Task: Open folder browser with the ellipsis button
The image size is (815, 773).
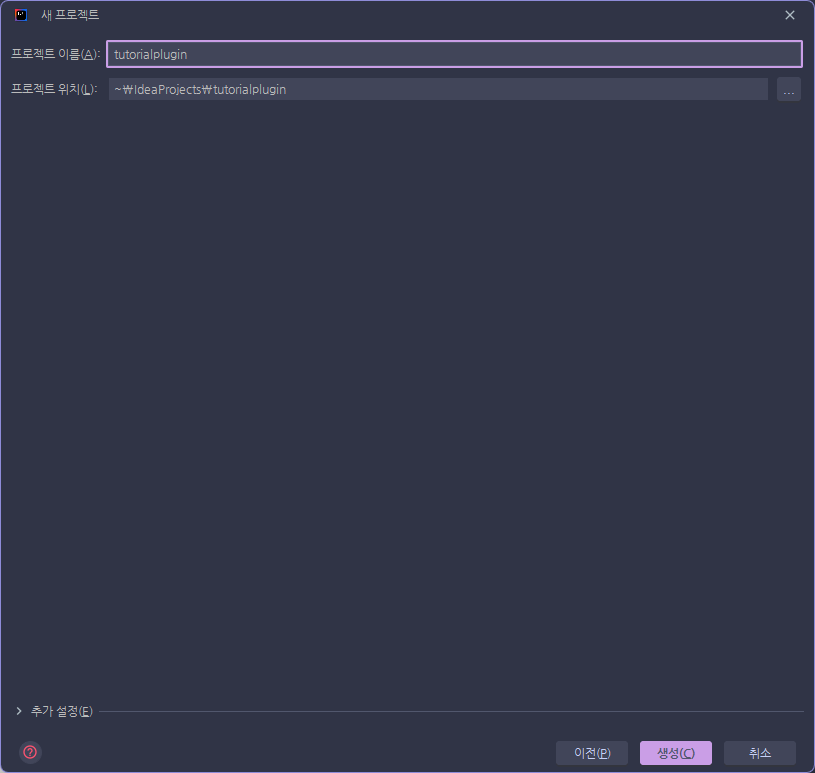Action: [x=788, y=89]
